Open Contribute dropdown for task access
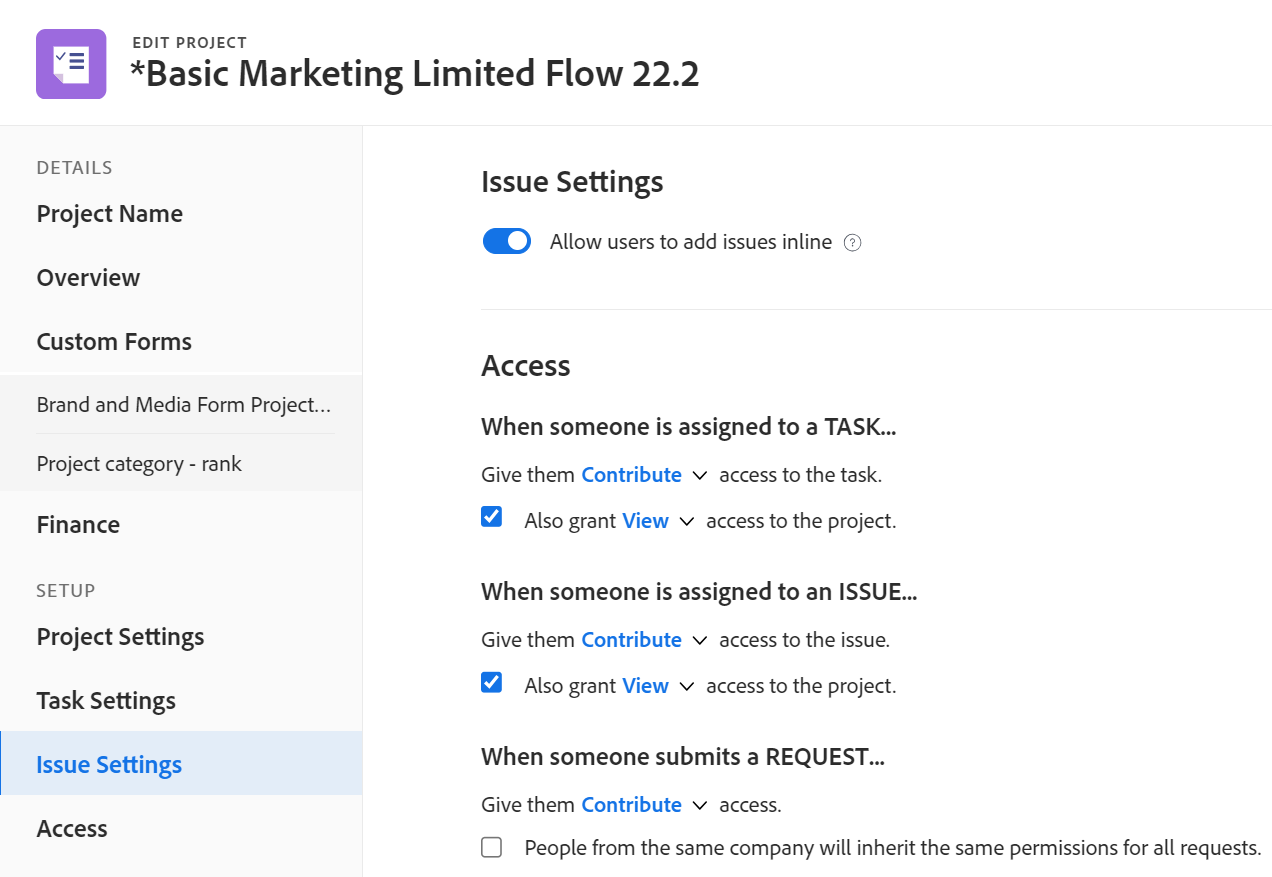 pyautogui.click(x=644, y=475)
